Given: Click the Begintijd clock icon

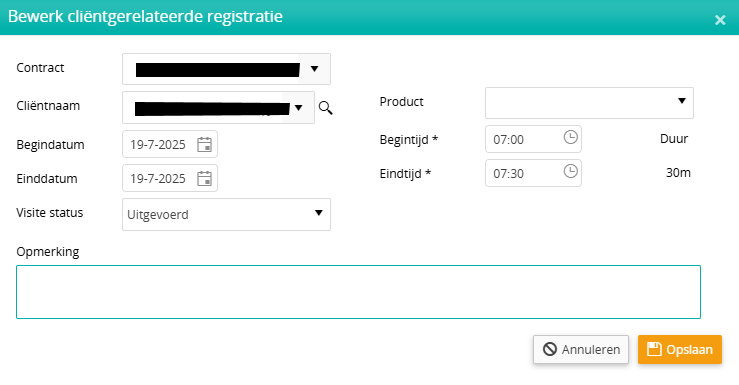Looking at the screenshot, I should 570,137.
